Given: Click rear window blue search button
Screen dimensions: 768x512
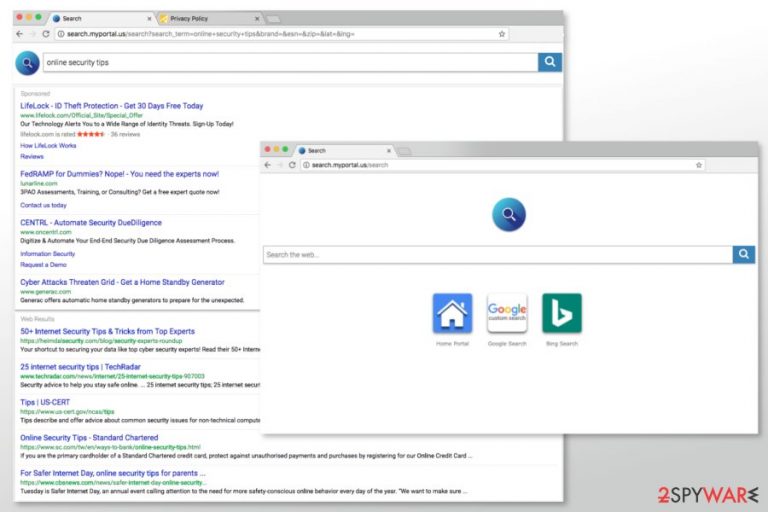Looking at the screenshot, I should (550, 62).
